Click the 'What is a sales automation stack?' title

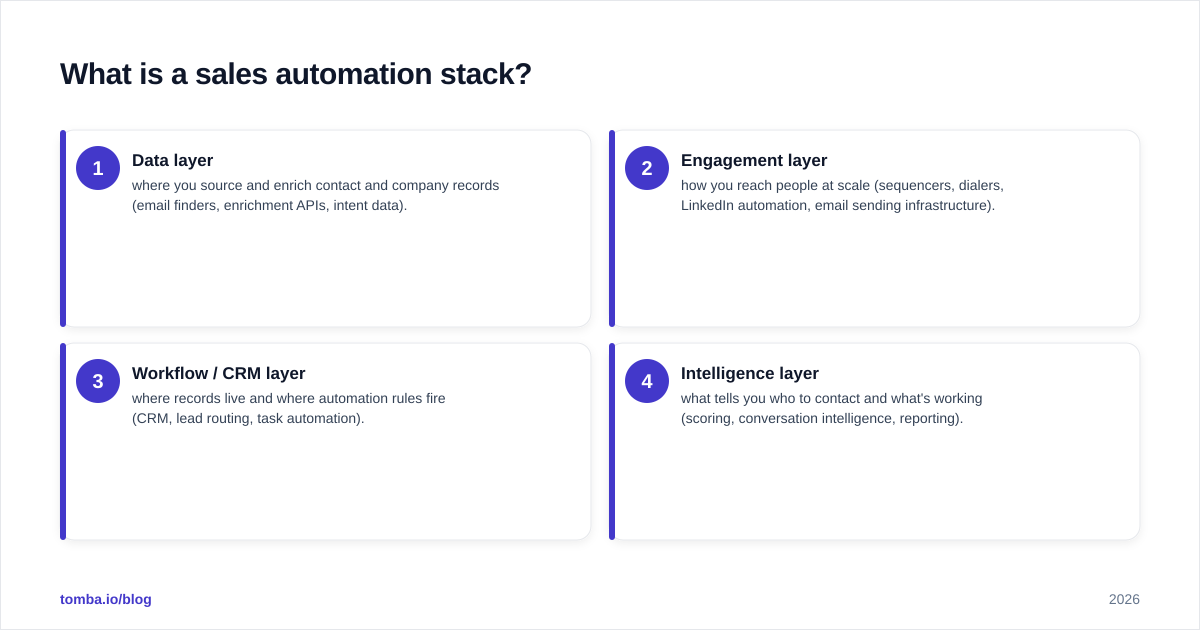click(x=296, y=74)
